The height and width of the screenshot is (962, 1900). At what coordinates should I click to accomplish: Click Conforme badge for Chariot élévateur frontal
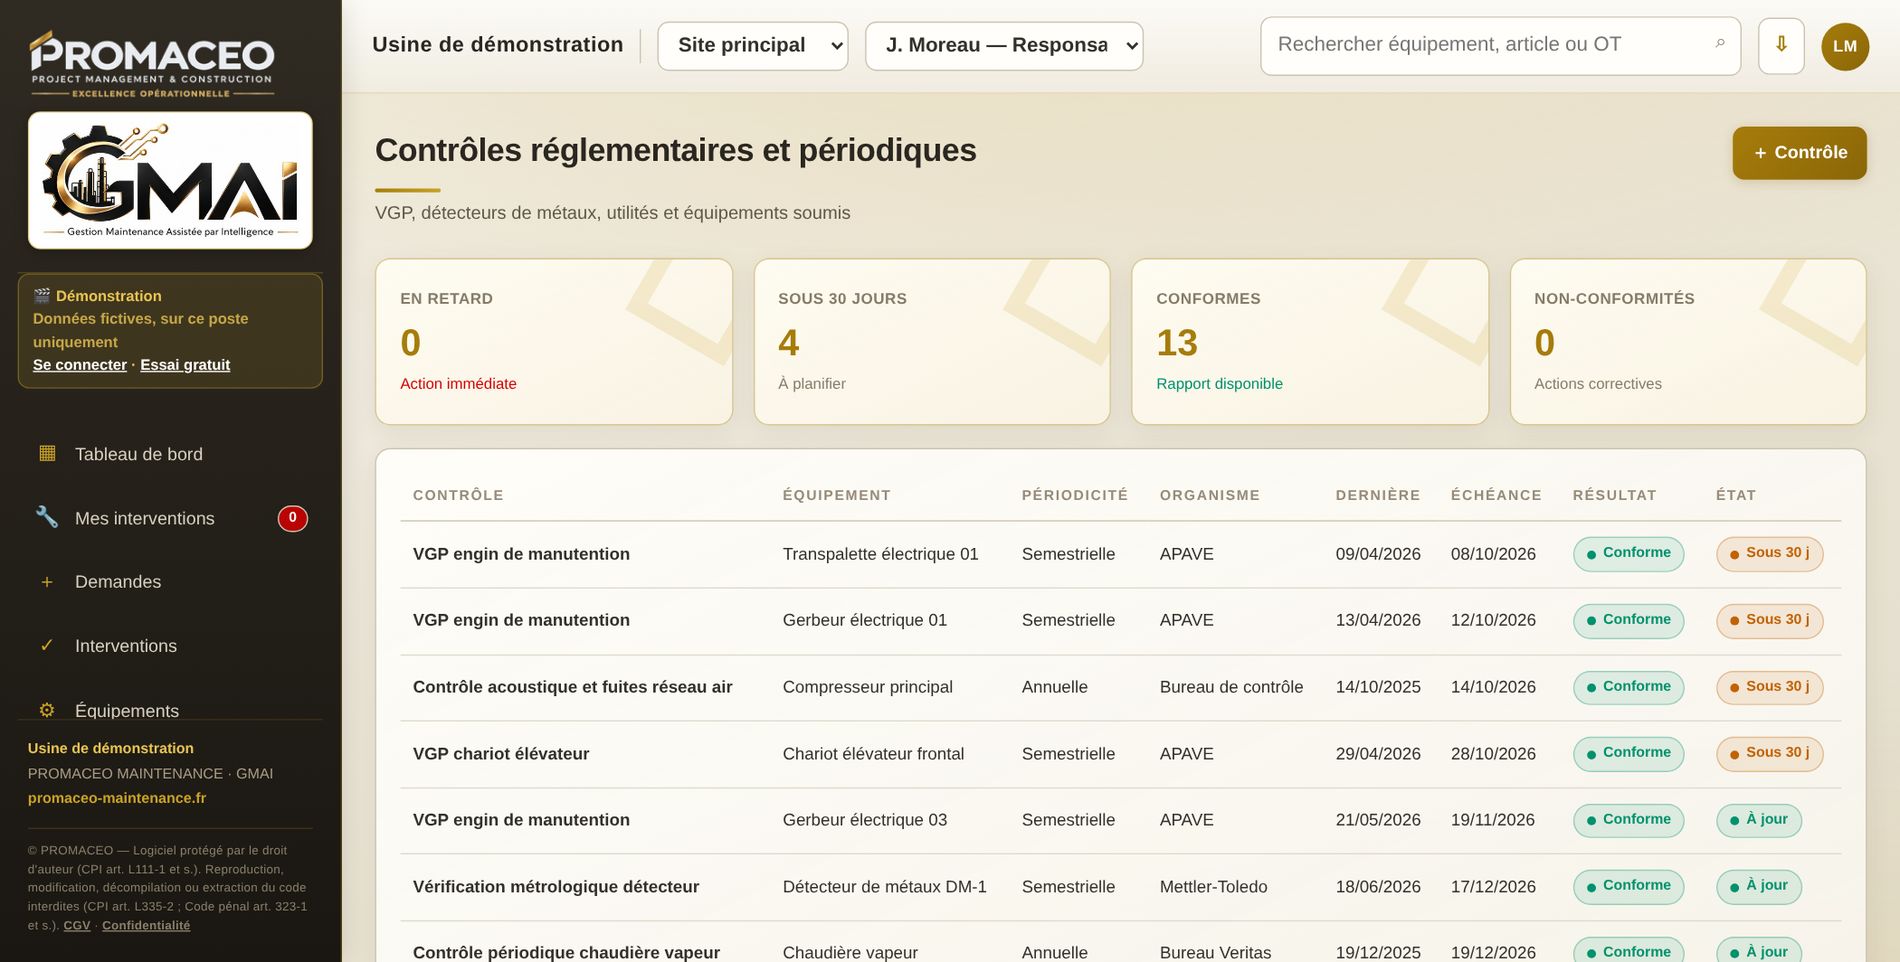click(x=1628, y=753)
